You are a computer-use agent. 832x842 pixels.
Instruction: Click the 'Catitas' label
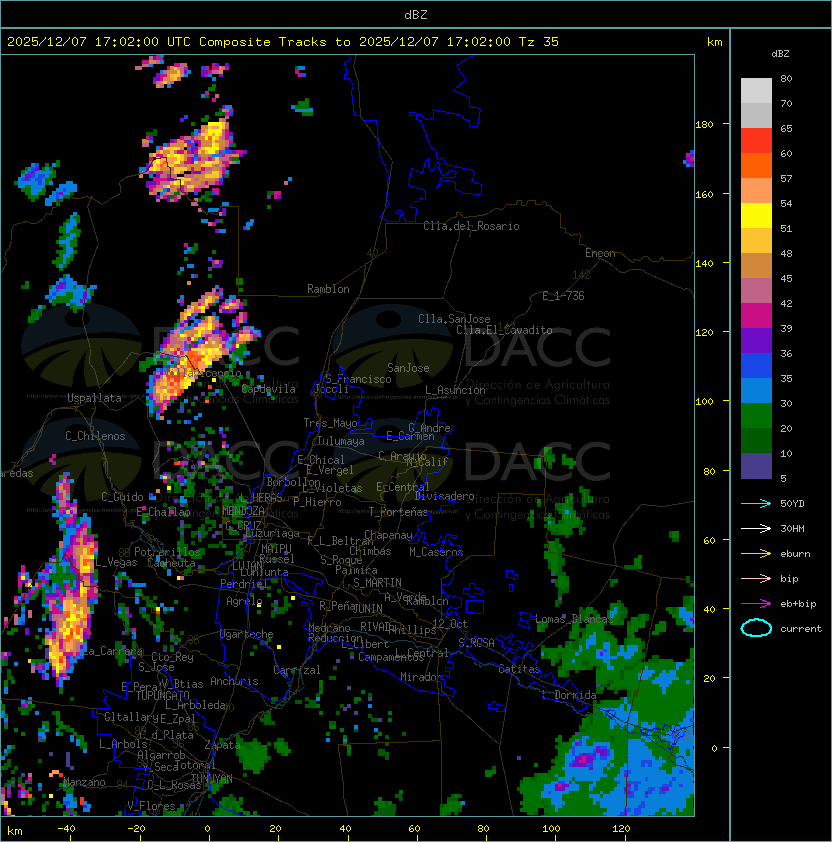point(519,669)
